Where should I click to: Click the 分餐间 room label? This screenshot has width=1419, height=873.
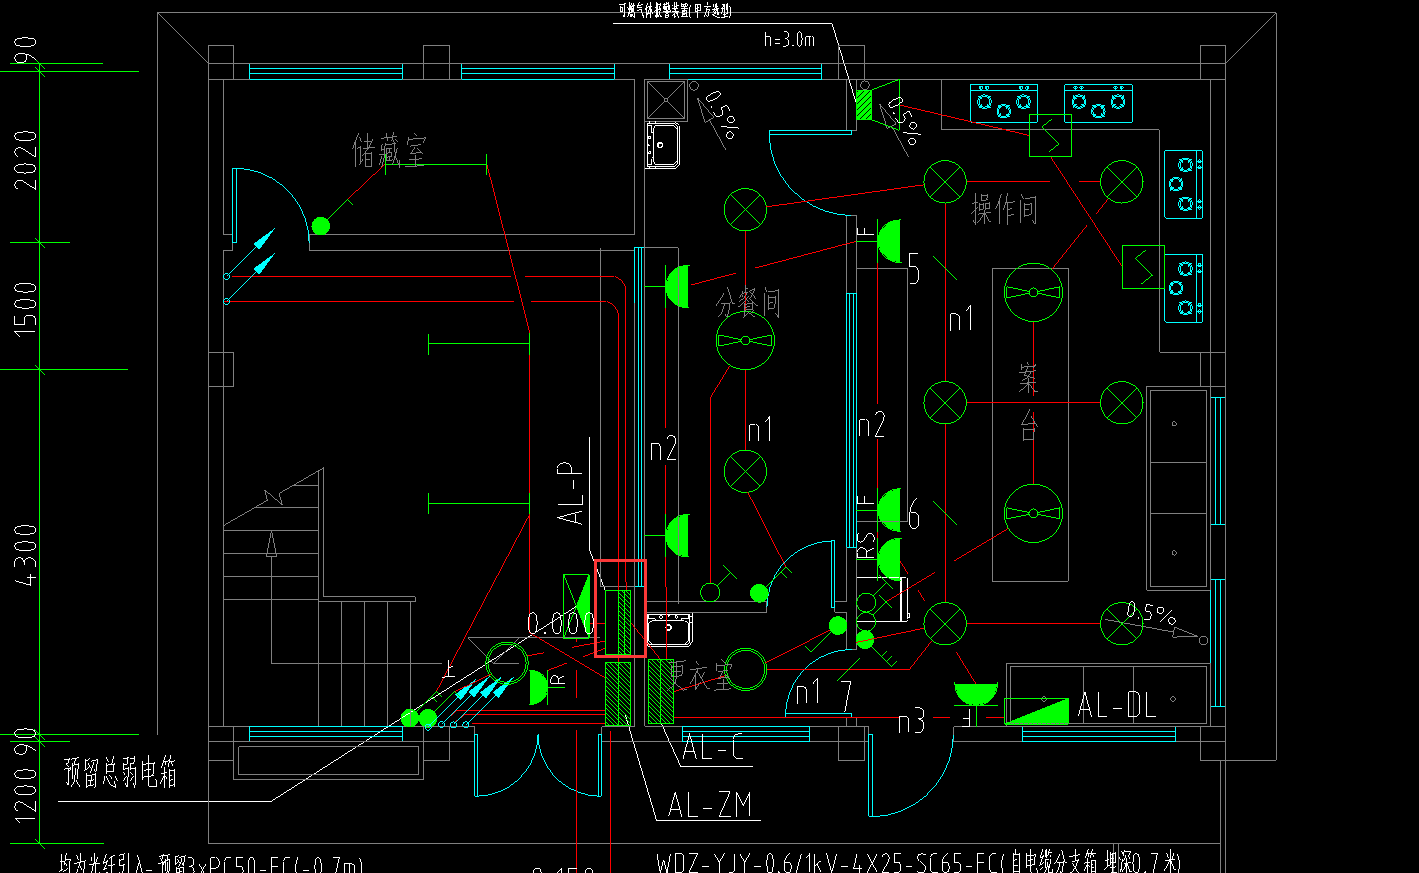pyautogui.click(x=748, y=302)
